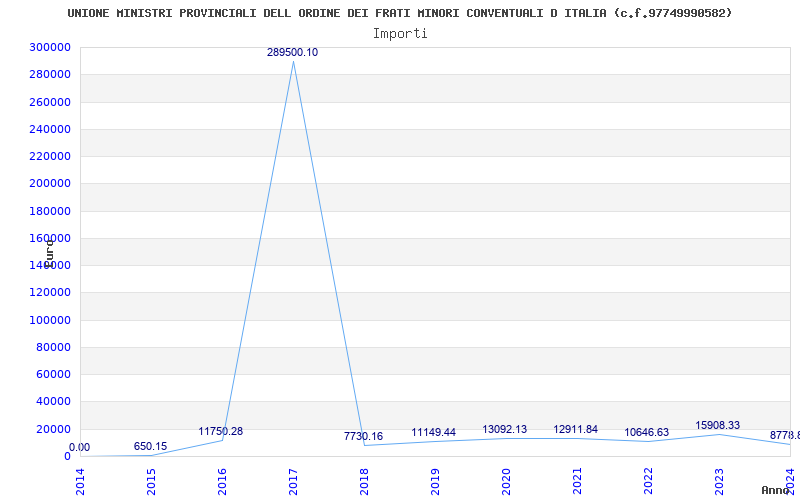Click the 2022 year axis label
800x500 pixels.
[648, 482]
